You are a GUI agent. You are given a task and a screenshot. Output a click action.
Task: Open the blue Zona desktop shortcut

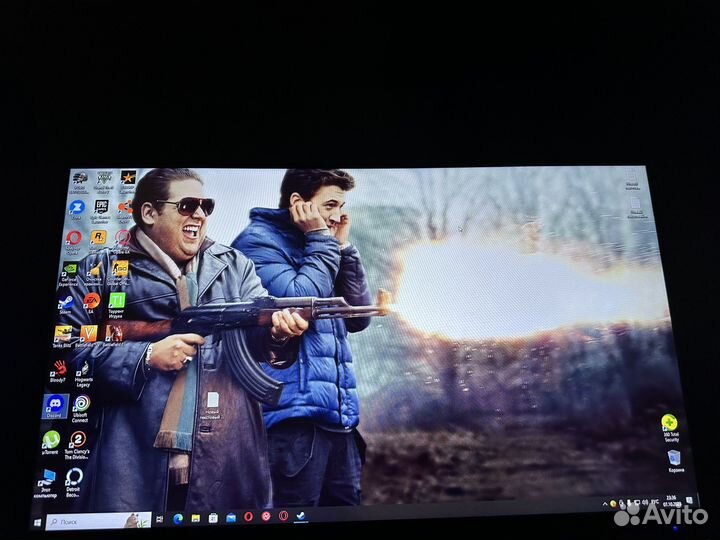pyautogui.click(x=76, y=210)
